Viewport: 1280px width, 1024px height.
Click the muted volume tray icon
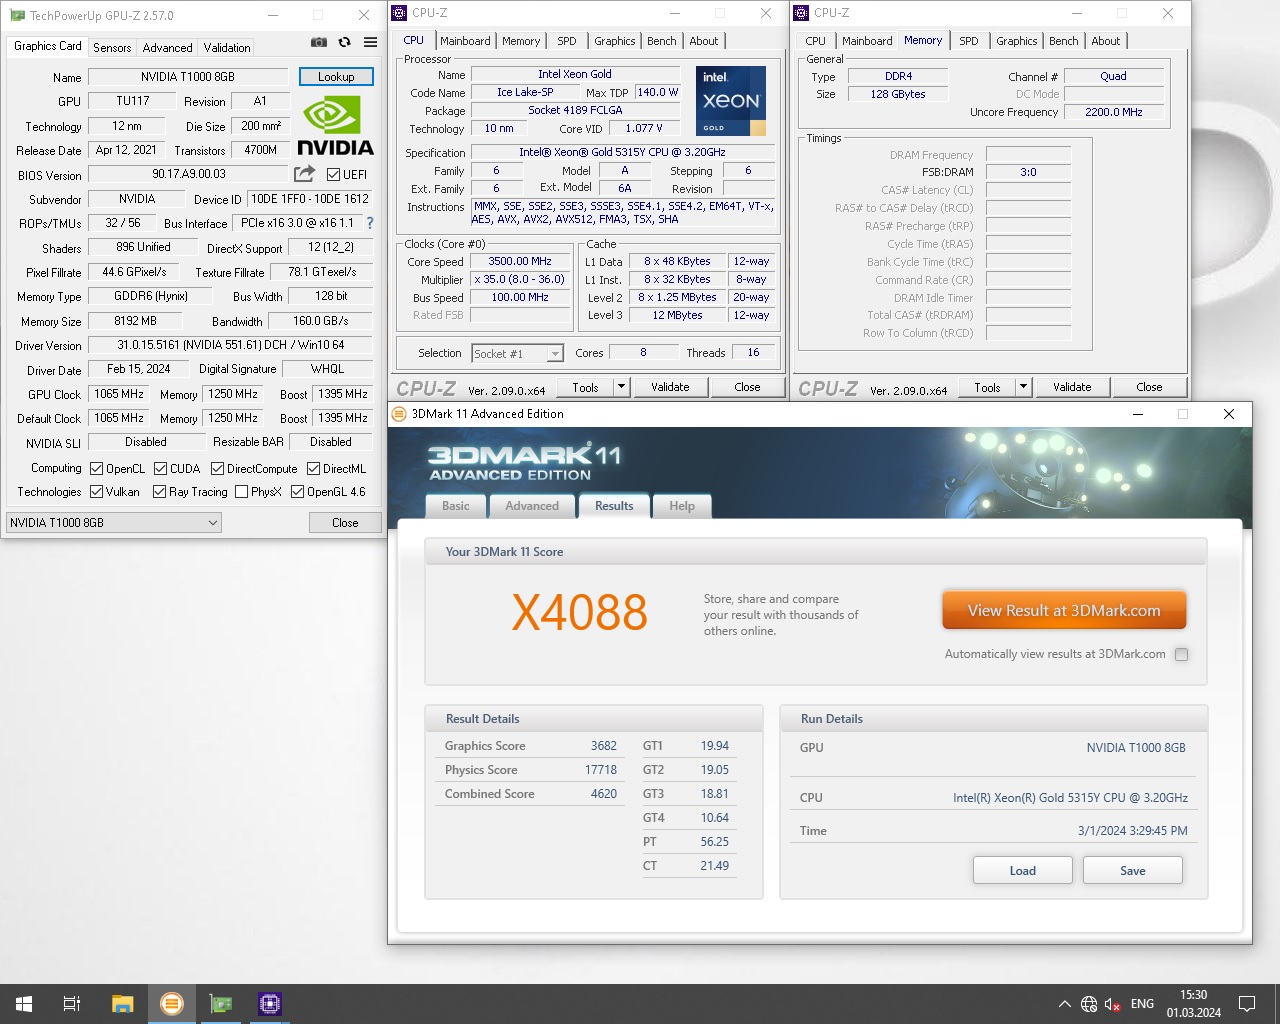pos(1113,1004)
